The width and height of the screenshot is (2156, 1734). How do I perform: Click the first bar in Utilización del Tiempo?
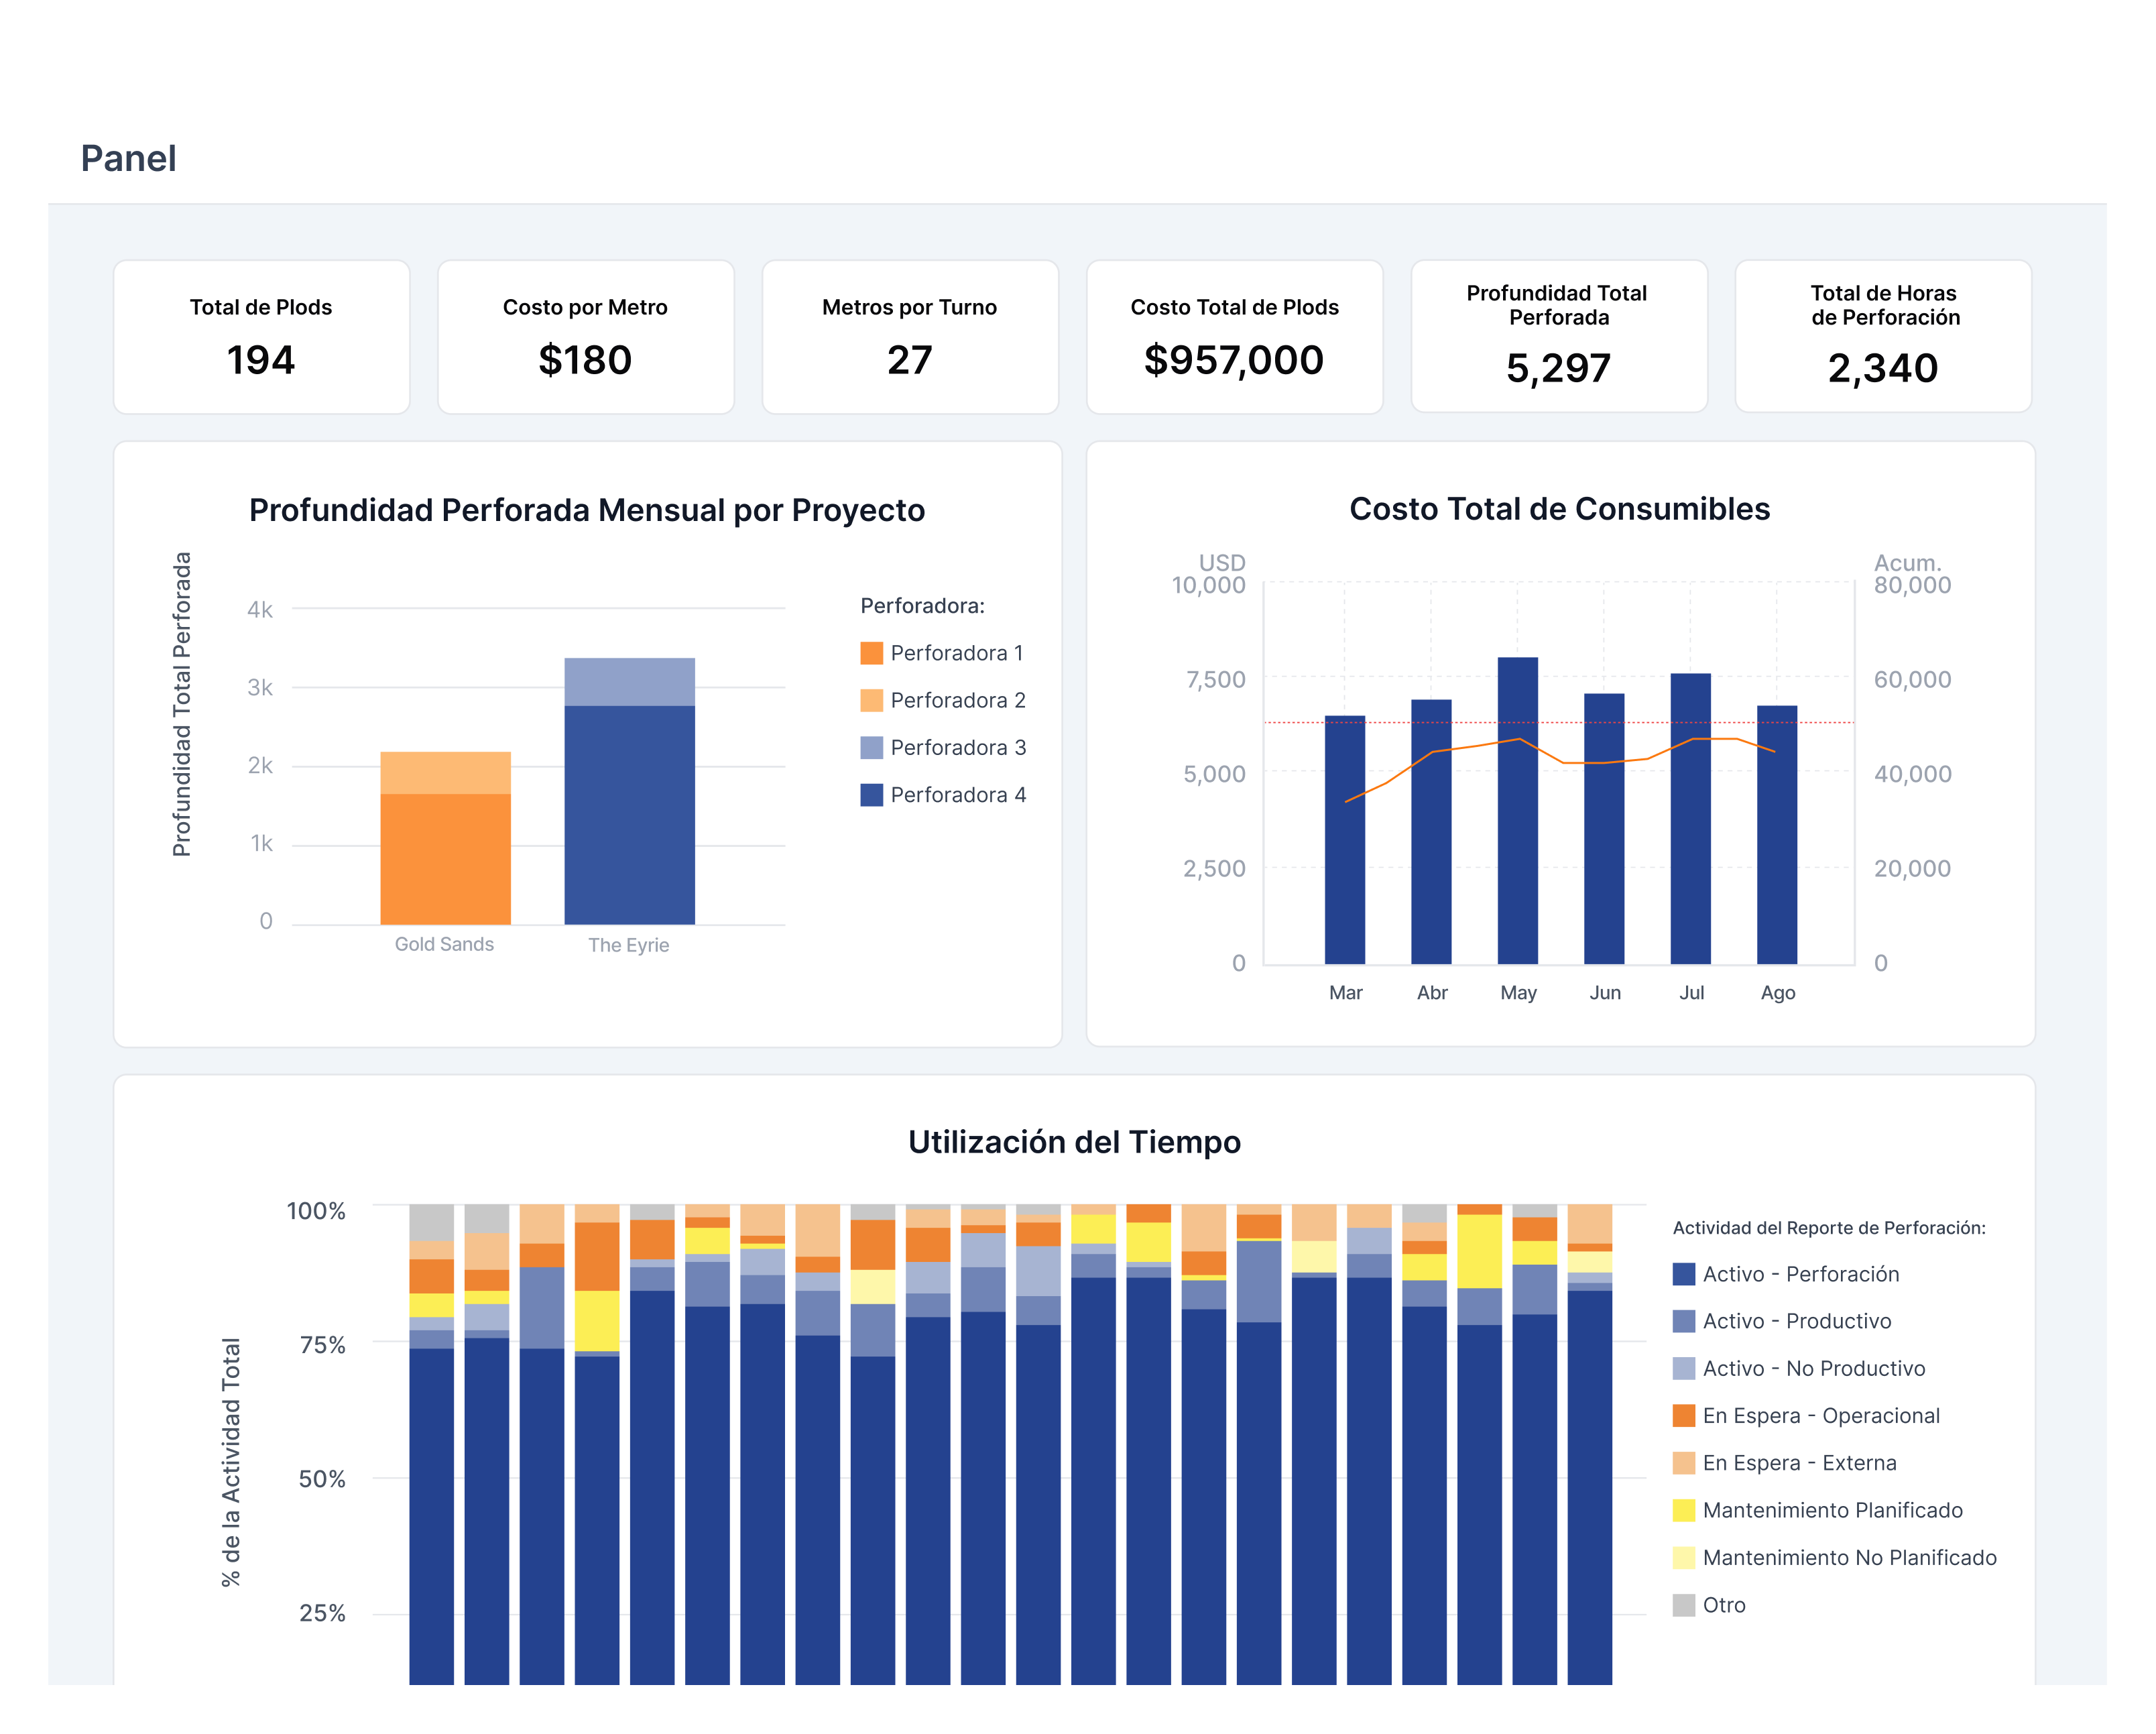pos(431,1444)
